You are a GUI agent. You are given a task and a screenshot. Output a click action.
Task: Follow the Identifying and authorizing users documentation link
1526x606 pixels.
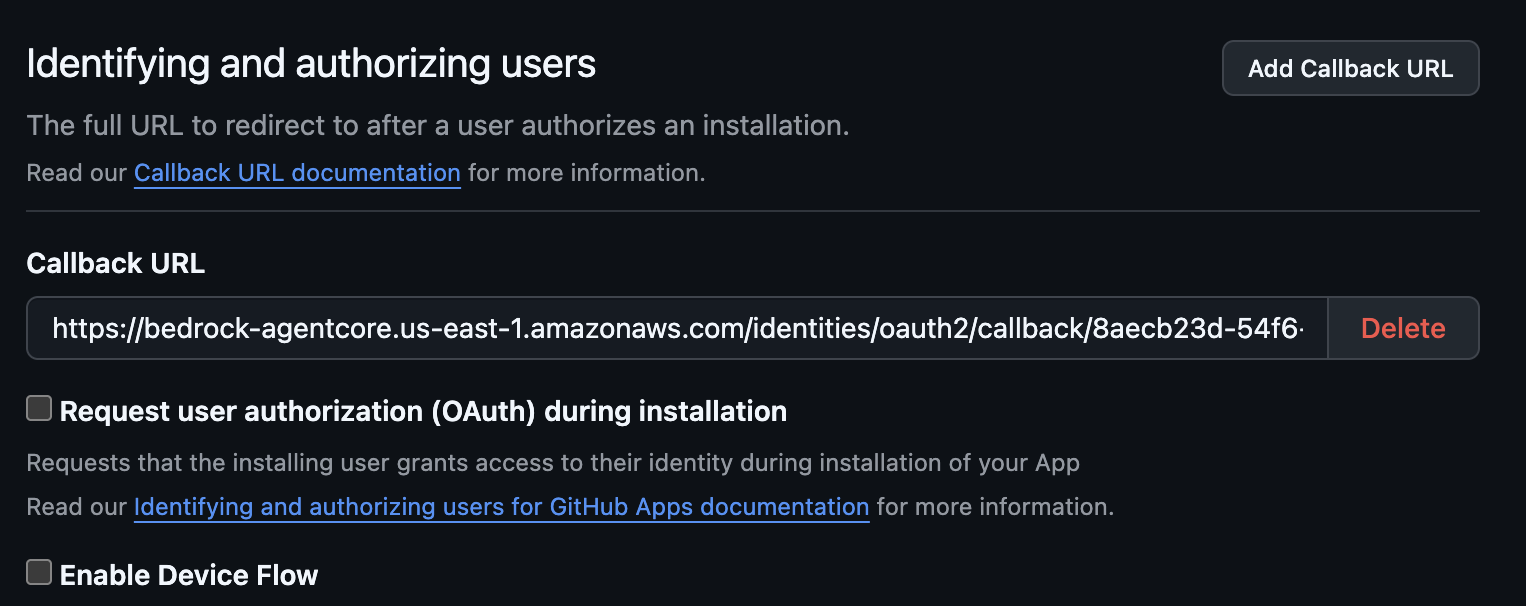500,507
